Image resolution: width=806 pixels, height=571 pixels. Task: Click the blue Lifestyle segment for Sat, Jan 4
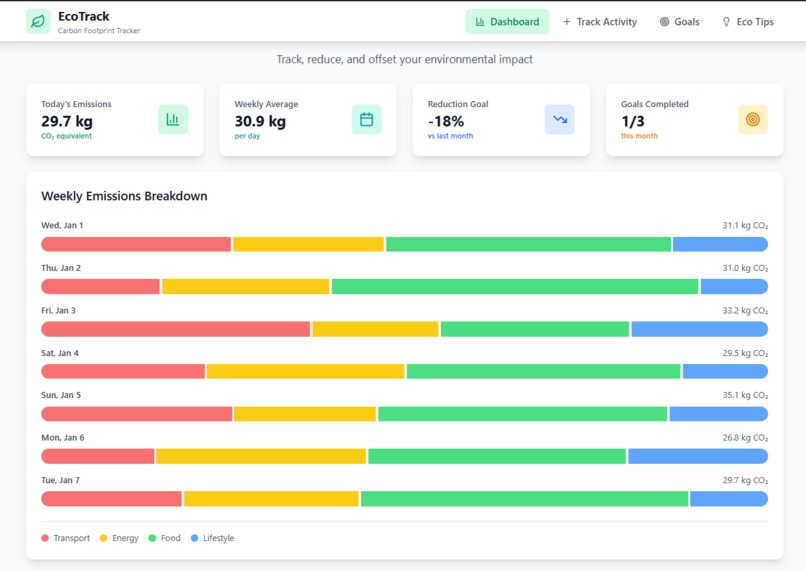(x=725, y=371)
